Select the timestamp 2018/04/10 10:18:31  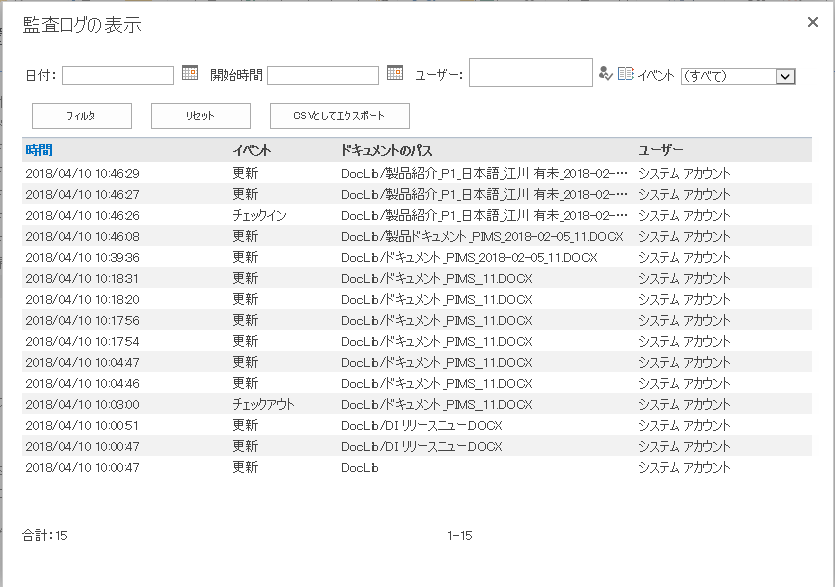pos(83,279)
